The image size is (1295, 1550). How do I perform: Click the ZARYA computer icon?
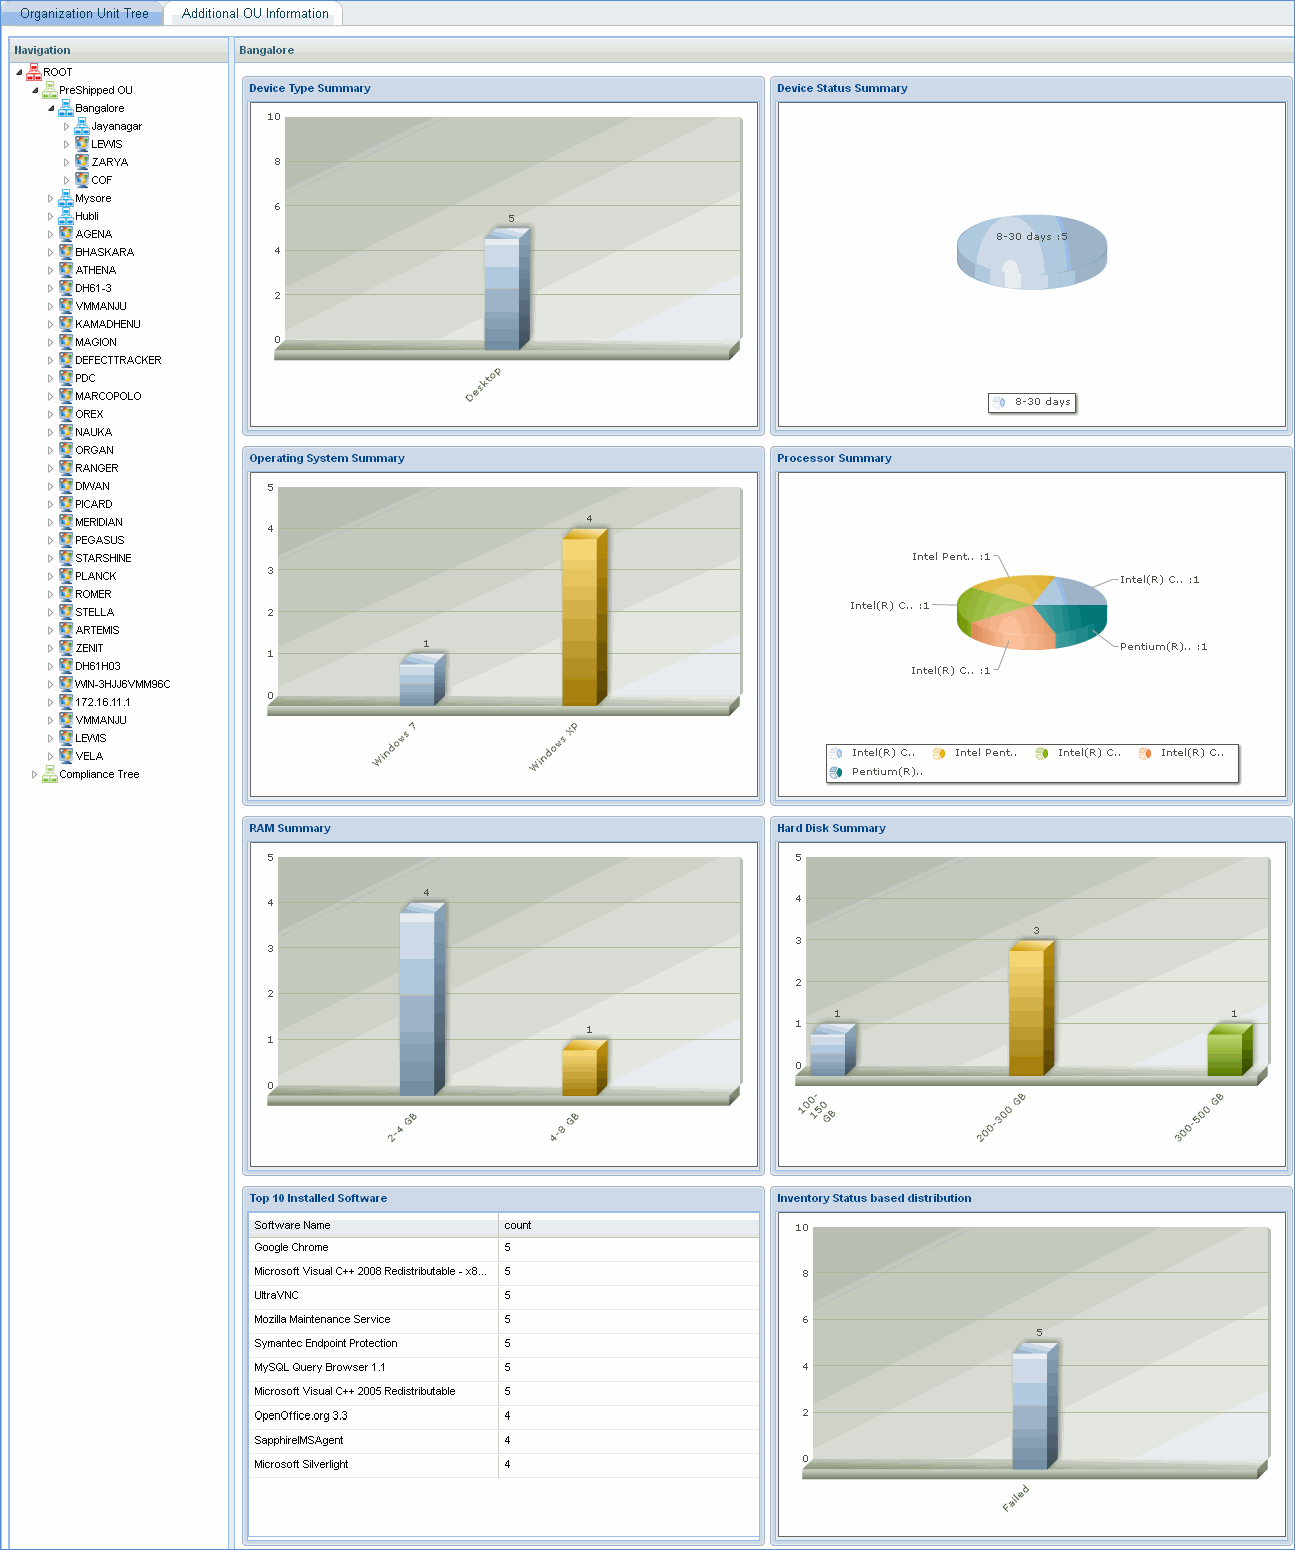[x=82, y=162]
